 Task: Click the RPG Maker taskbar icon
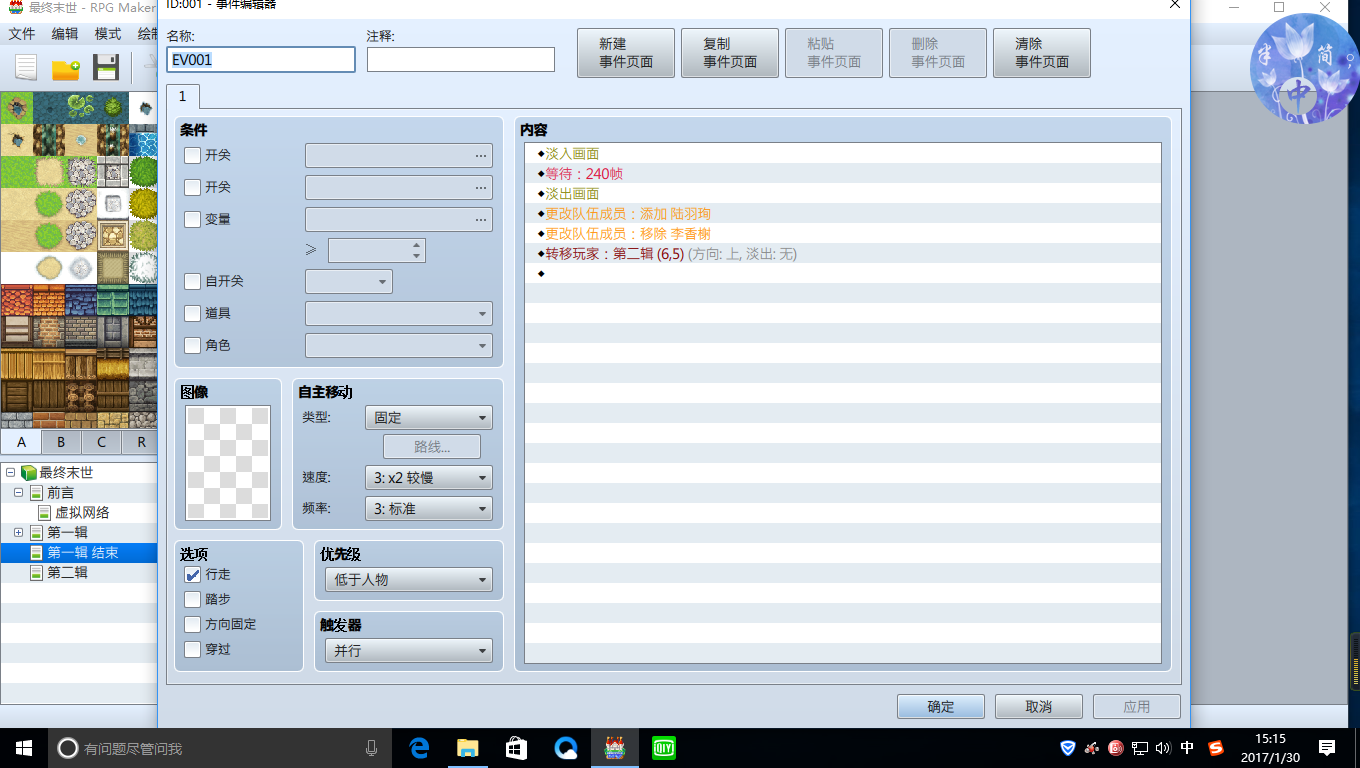click(614, 747)
